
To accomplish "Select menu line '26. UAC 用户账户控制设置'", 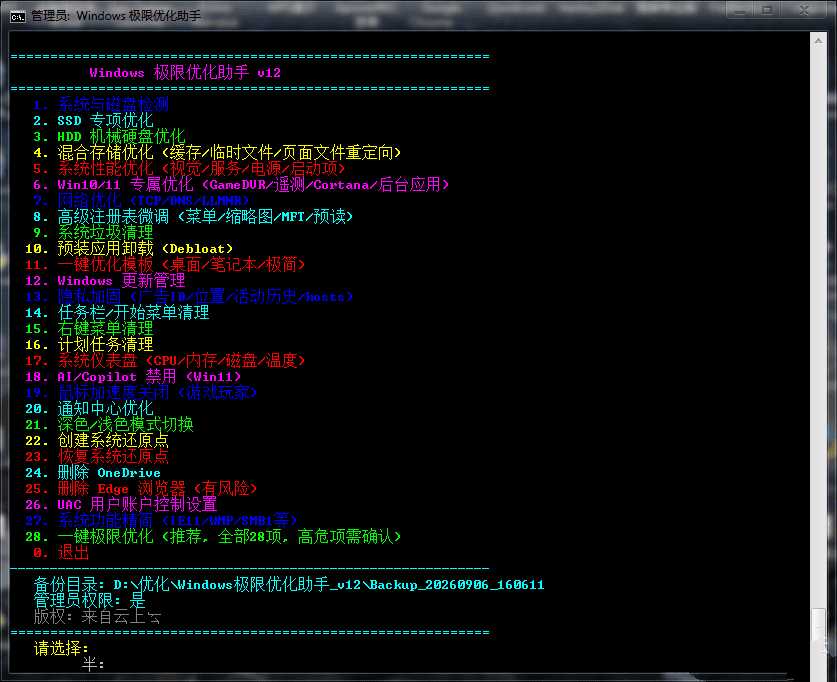I will pos(121,505).
